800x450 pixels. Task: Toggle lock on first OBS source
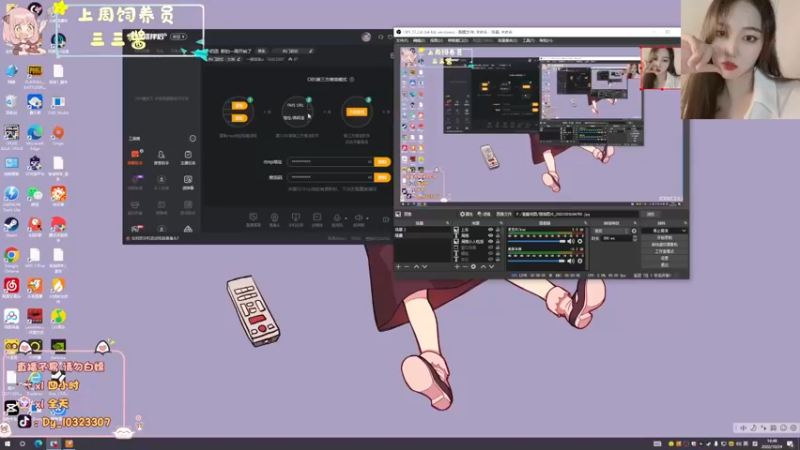[x=497, y=230]
